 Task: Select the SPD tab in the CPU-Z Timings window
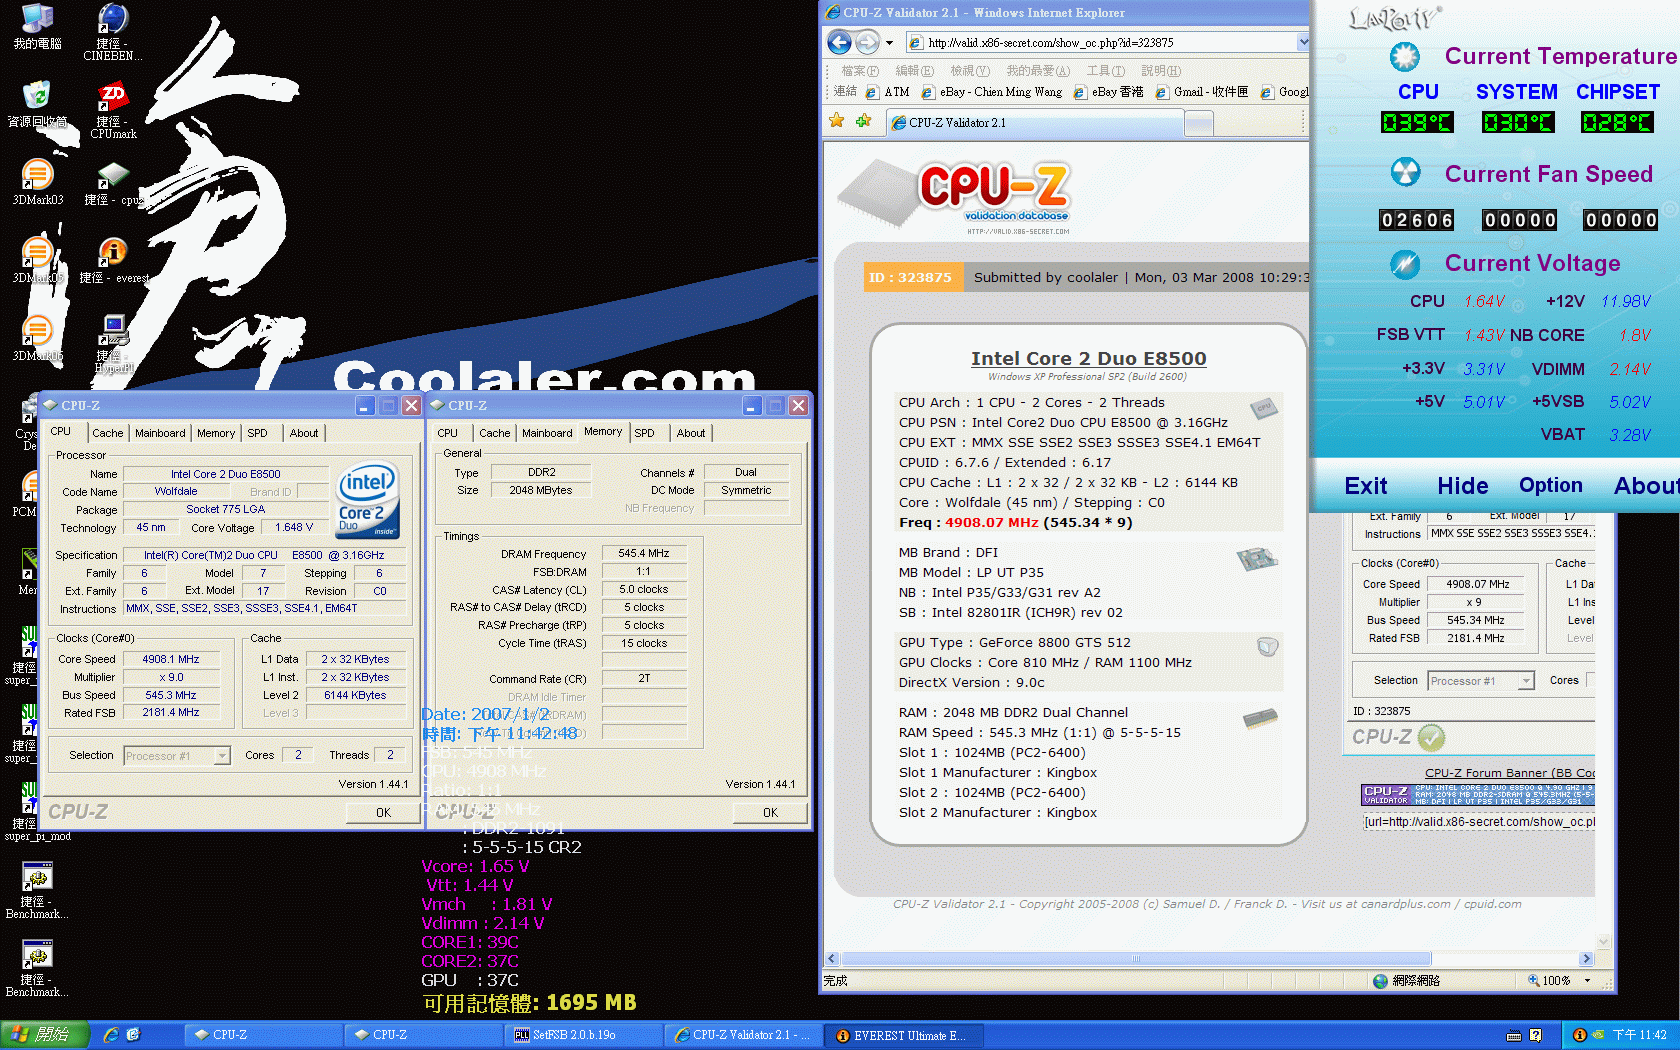tap(644, 433)
